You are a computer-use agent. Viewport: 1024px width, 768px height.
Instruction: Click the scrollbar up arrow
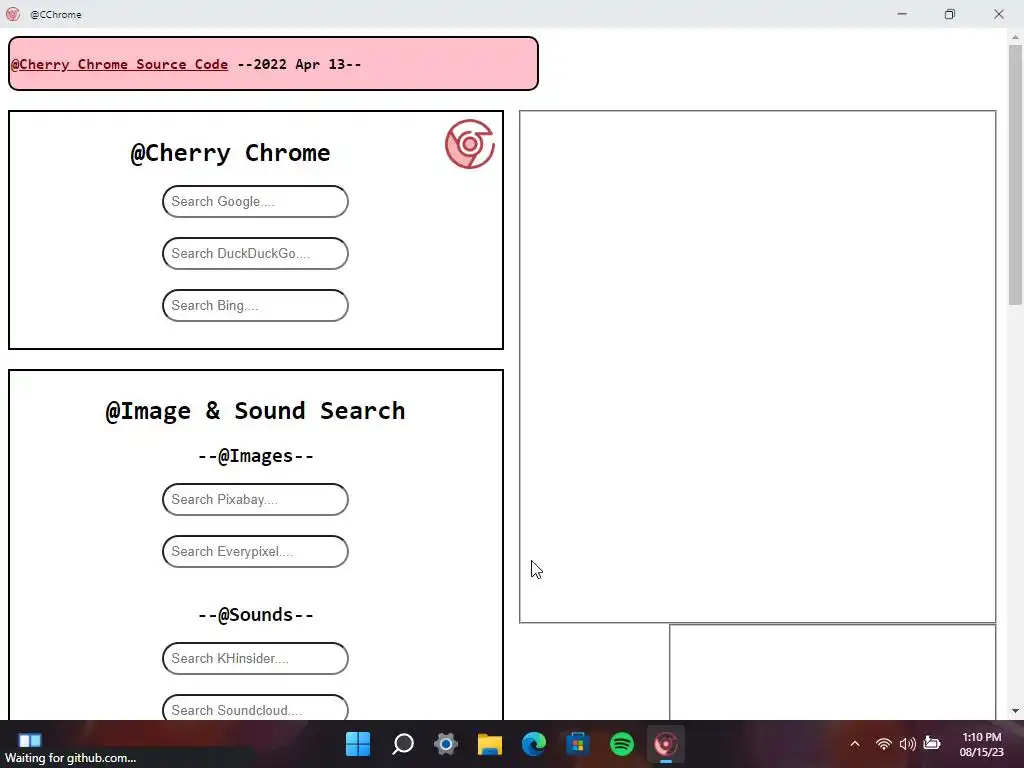(1015, 37)
